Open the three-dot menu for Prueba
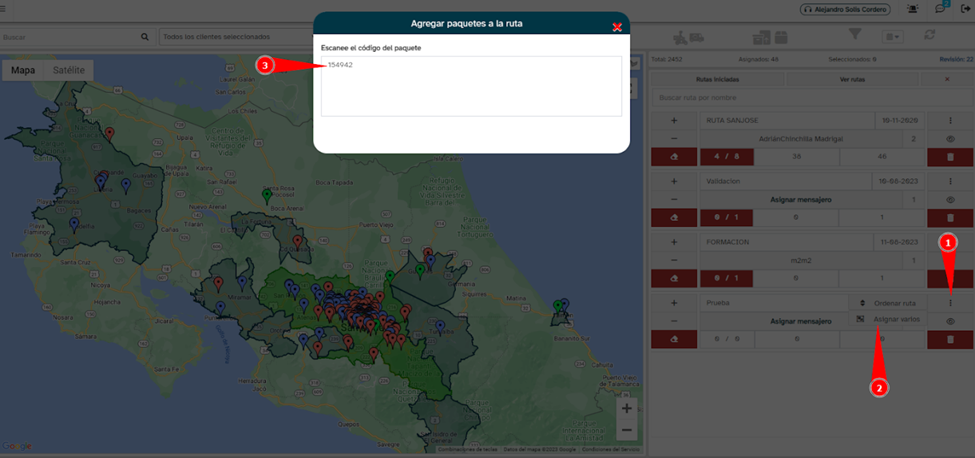Image resolution: width=975 pixels, height=458 pixels. pyautogui.click(x=950, y=303)
